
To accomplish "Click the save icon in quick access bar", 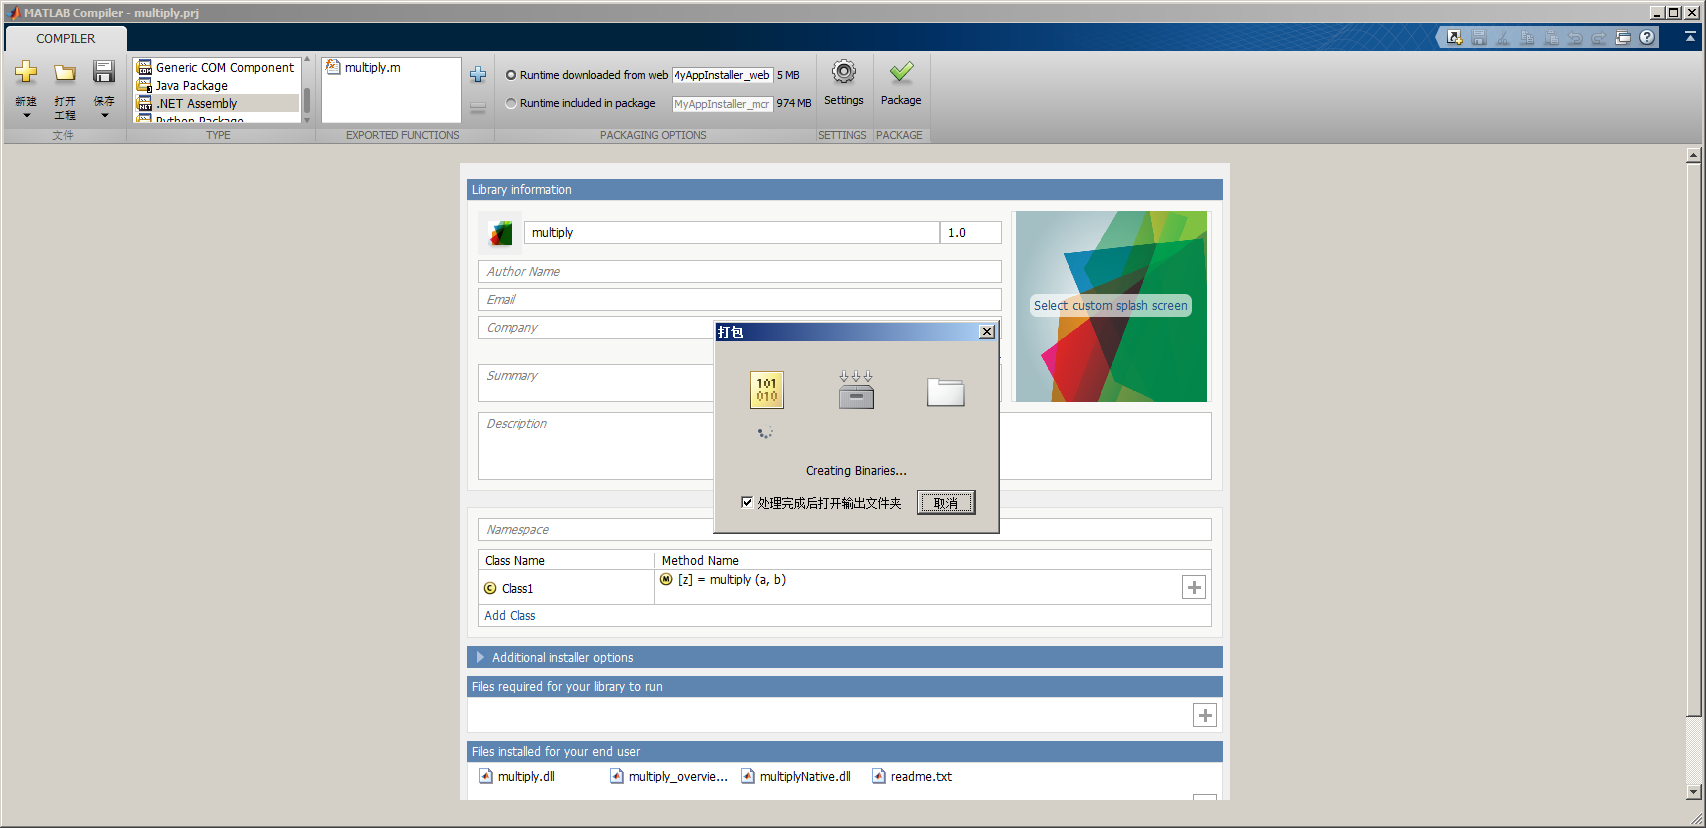I will pyautogui.click(x=1479, y=38).
